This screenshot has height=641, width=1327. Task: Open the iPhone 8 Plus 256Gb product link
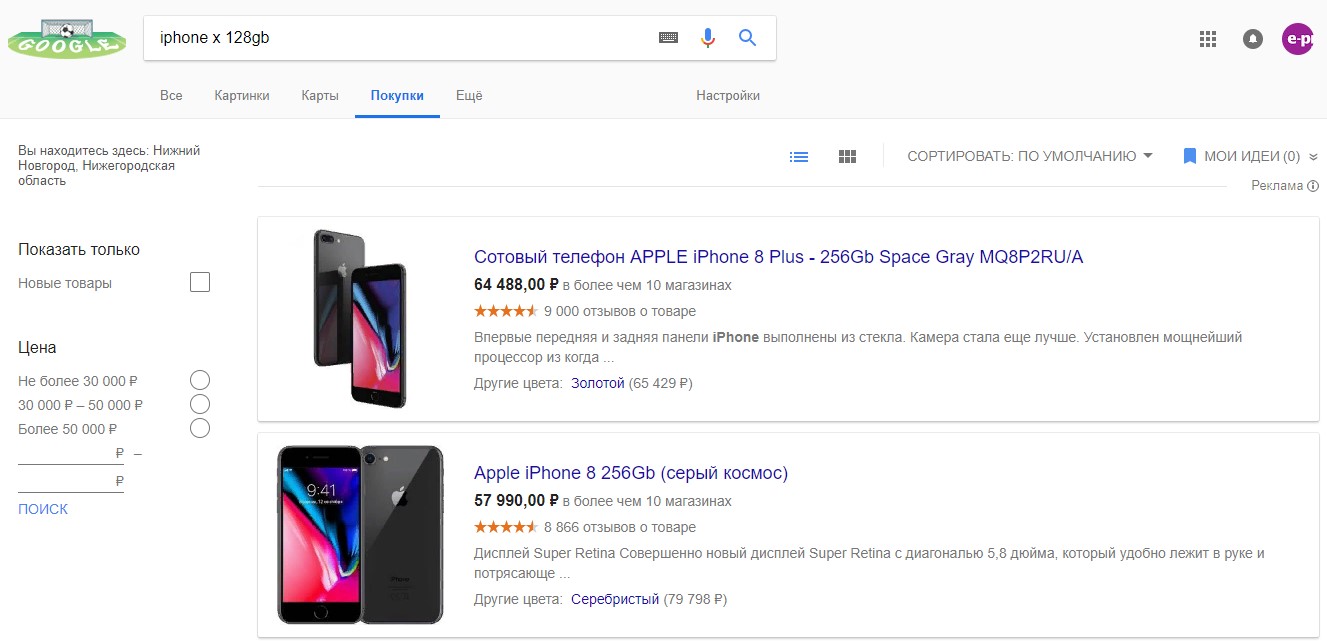[x=778, y=257]
